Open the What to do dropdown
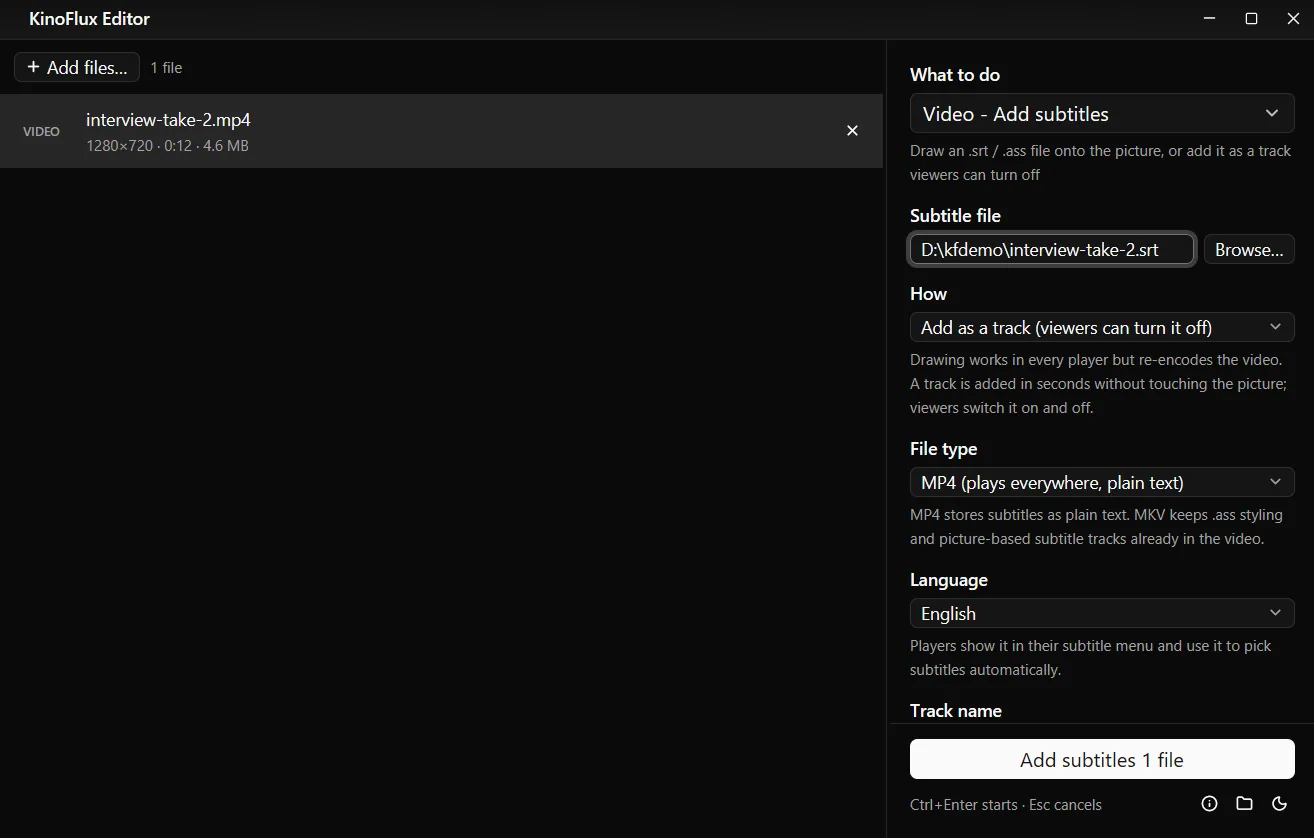The height and width of the screenshot is (838, 1314). click(x=1102, y=114)
